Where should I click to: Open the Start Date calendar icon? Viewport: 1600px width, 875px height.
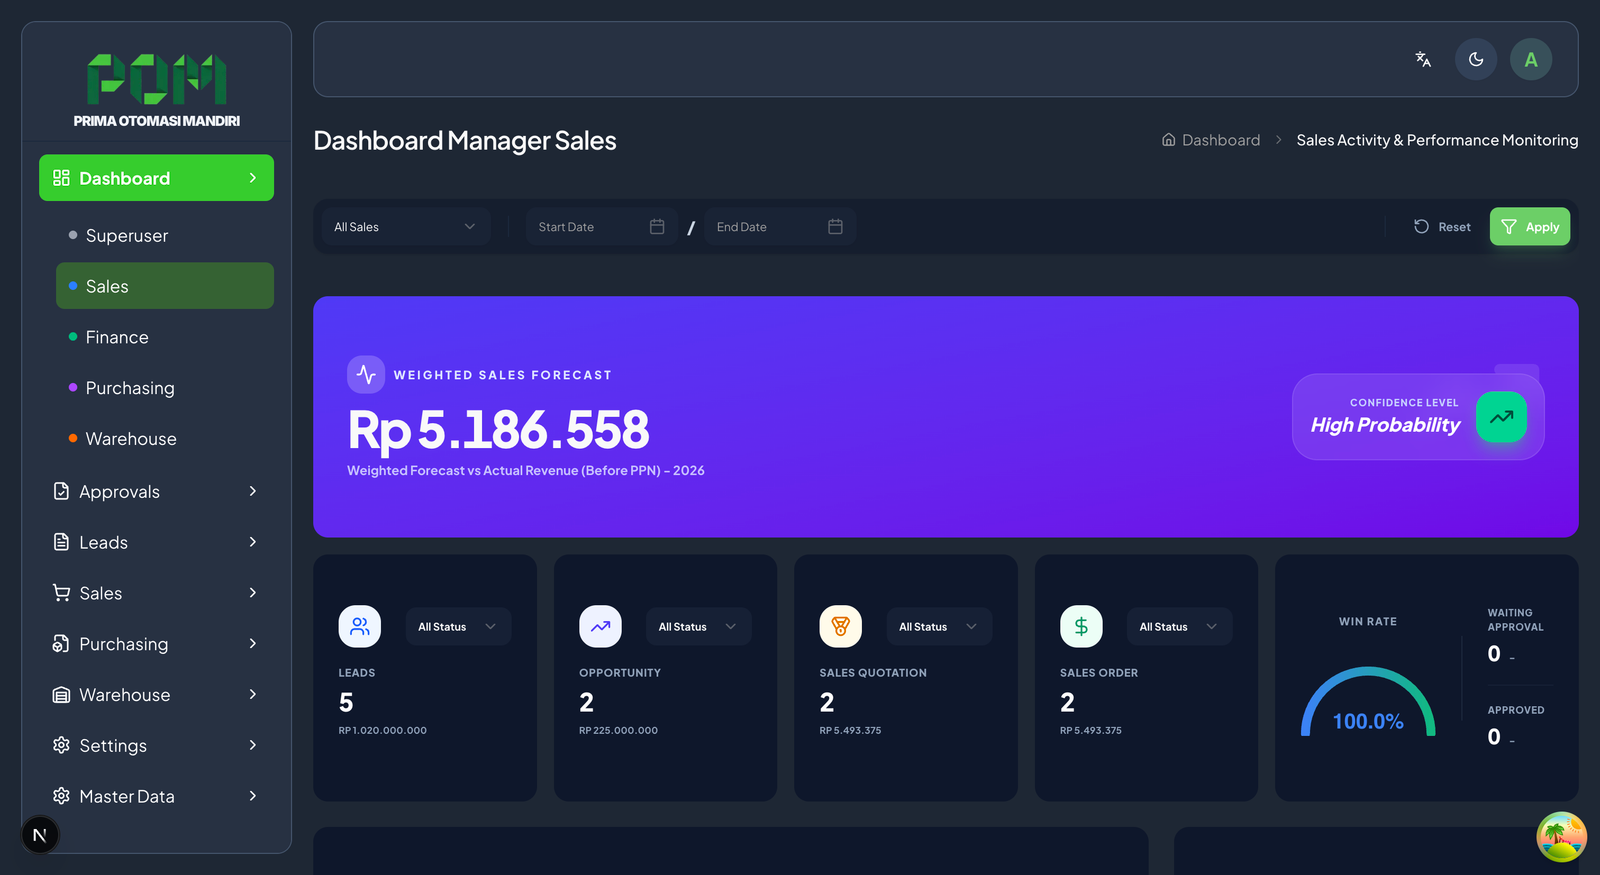(657, 227)
